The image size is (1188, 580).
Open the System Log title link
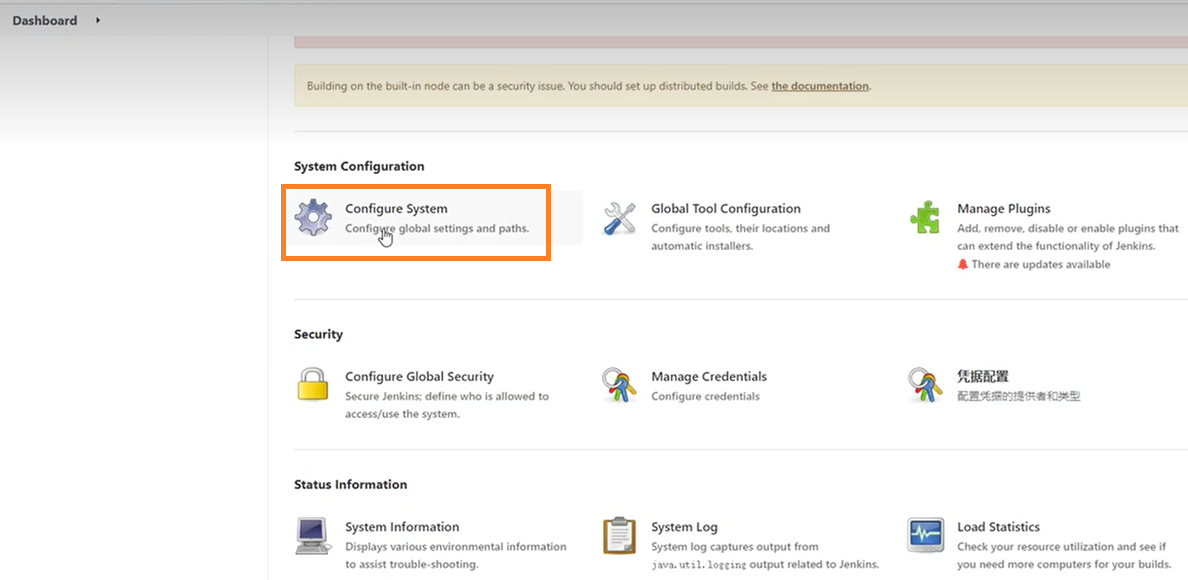tap(684, 527)
